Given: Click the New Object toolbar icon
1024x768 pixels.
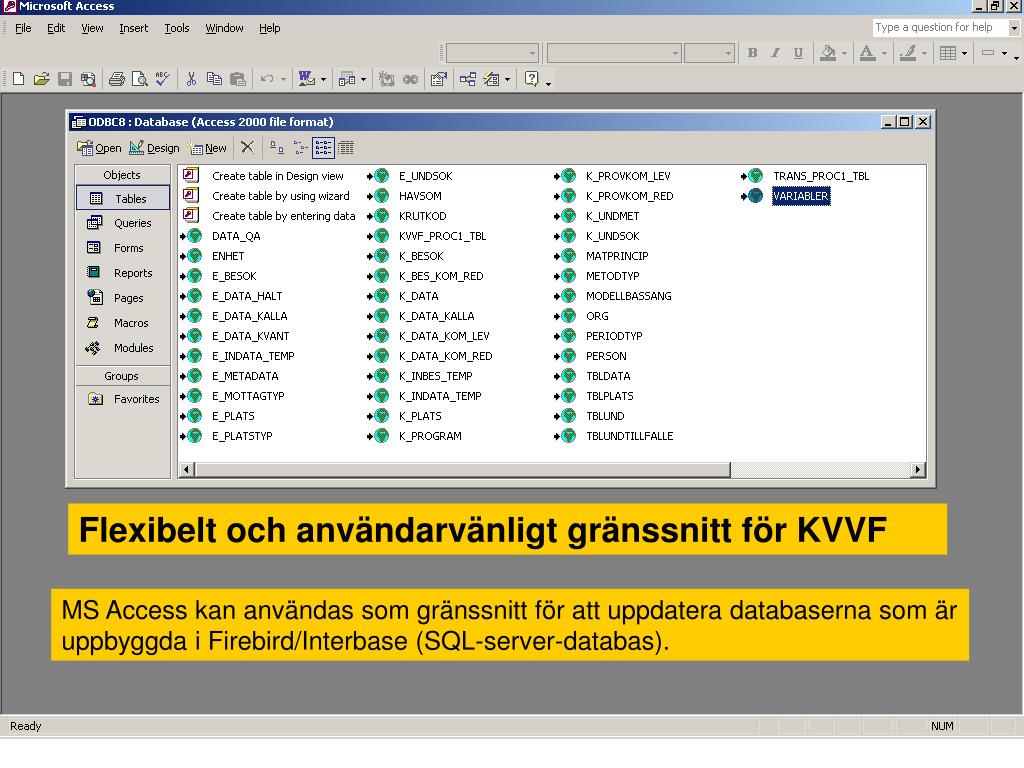Looking at the screenshot, I should [x=491, y=79].
